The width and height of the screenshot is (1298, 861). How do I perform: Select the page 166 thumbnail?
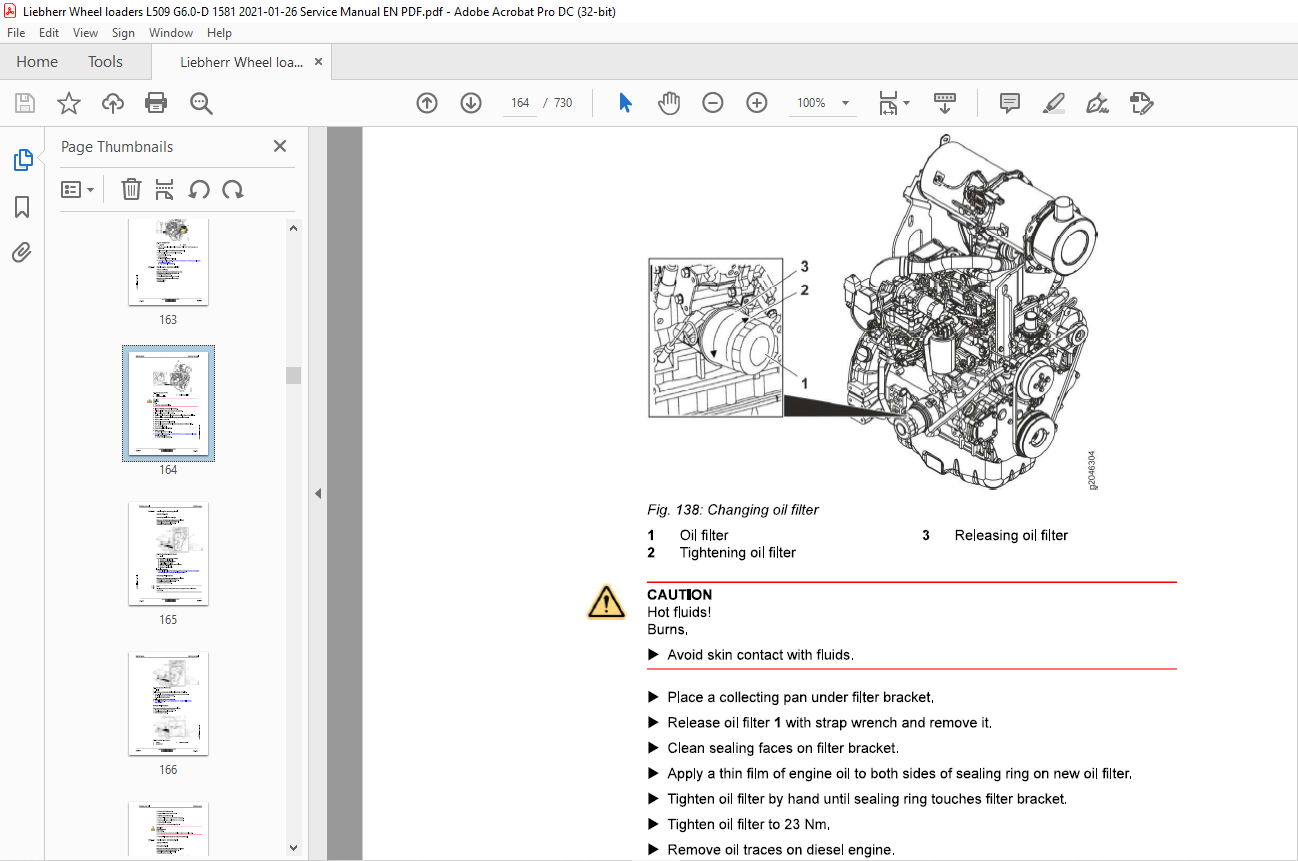point(168,704)
